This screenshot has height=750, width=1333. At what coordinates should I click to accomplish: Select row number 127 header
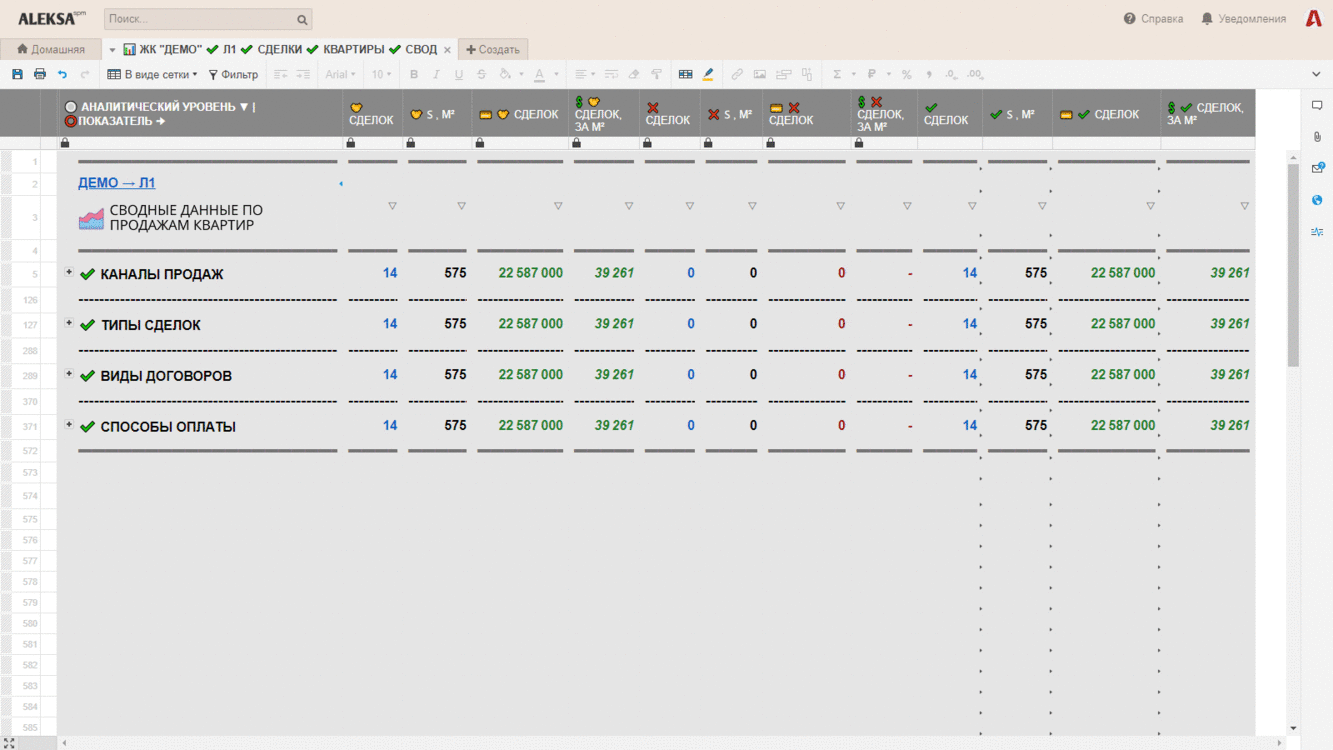[28, 324]
